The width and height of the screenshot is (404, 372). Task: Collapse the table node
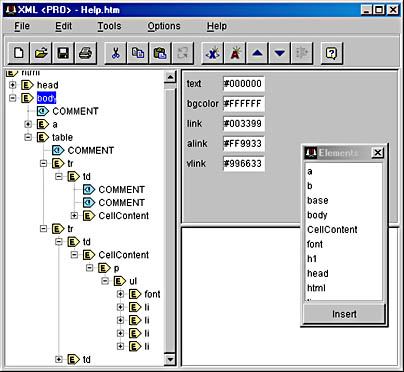click(28, 137)
